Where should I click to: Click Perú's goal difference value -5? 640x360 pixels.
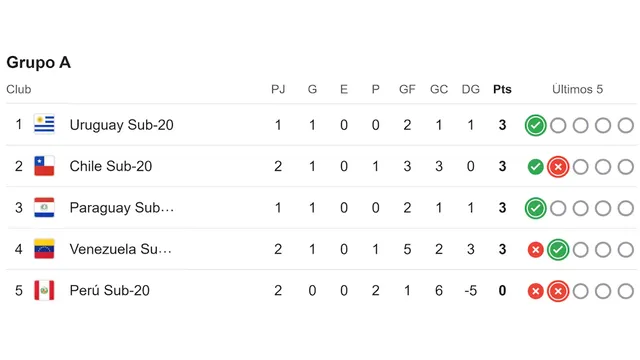471,291
